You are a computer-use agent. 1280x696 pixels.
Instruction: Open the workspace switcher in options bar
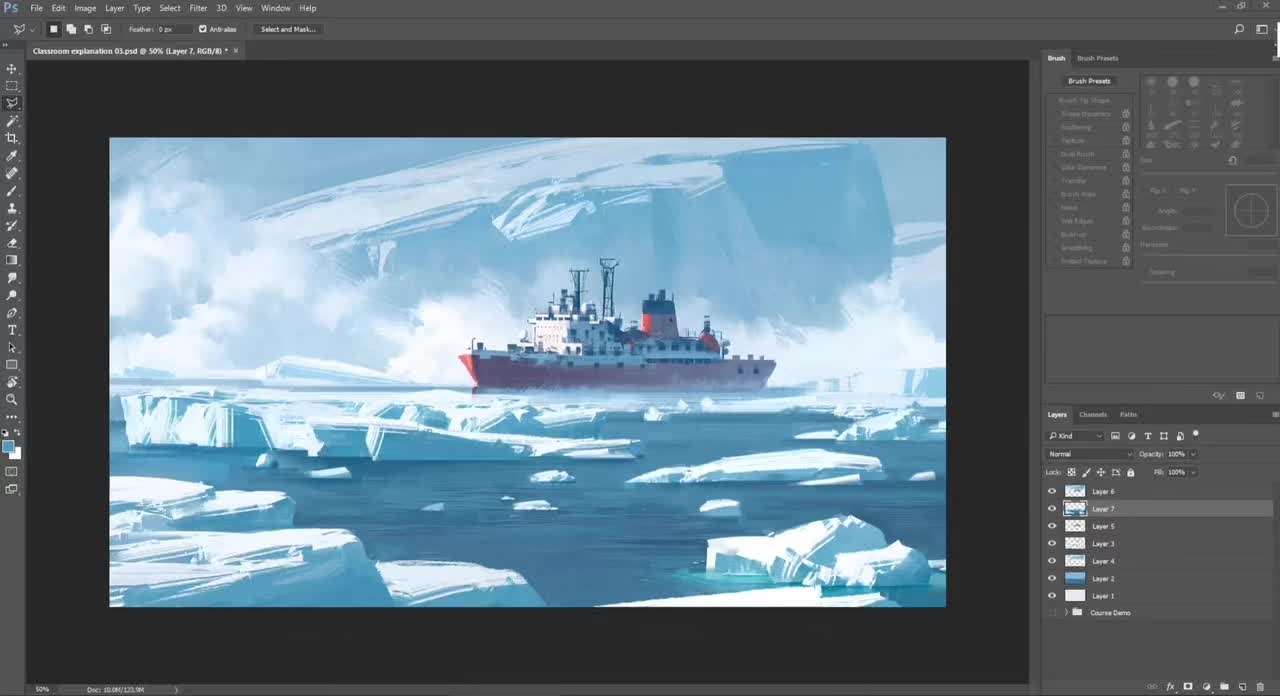tap(1263, 29)
